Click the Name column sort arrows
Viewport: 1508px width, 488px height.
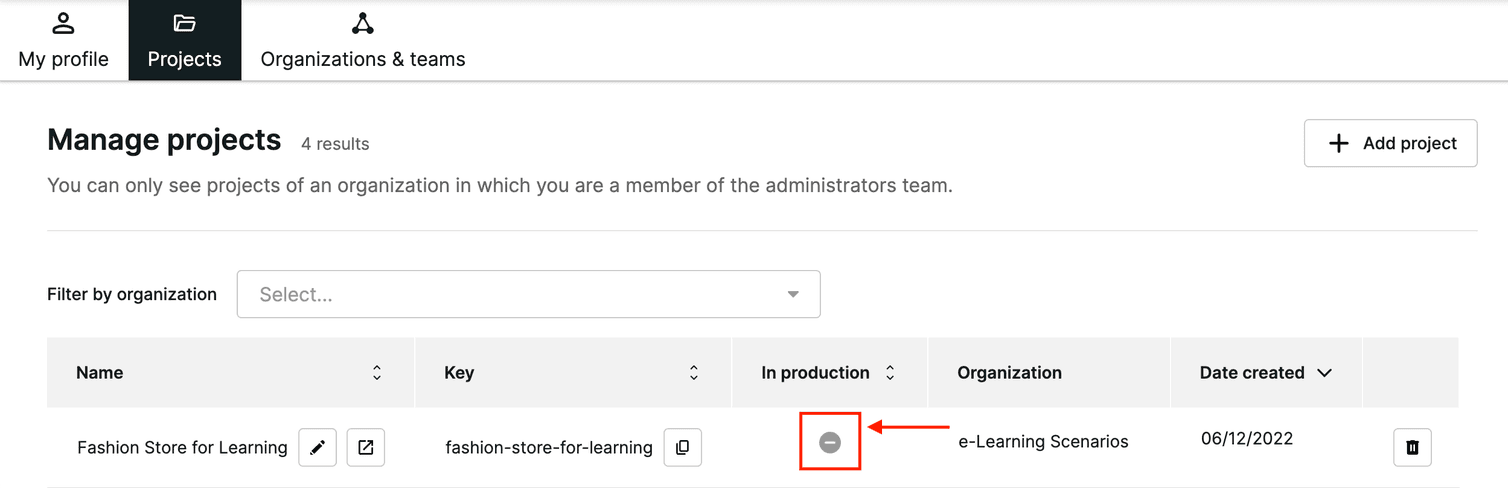377,373
